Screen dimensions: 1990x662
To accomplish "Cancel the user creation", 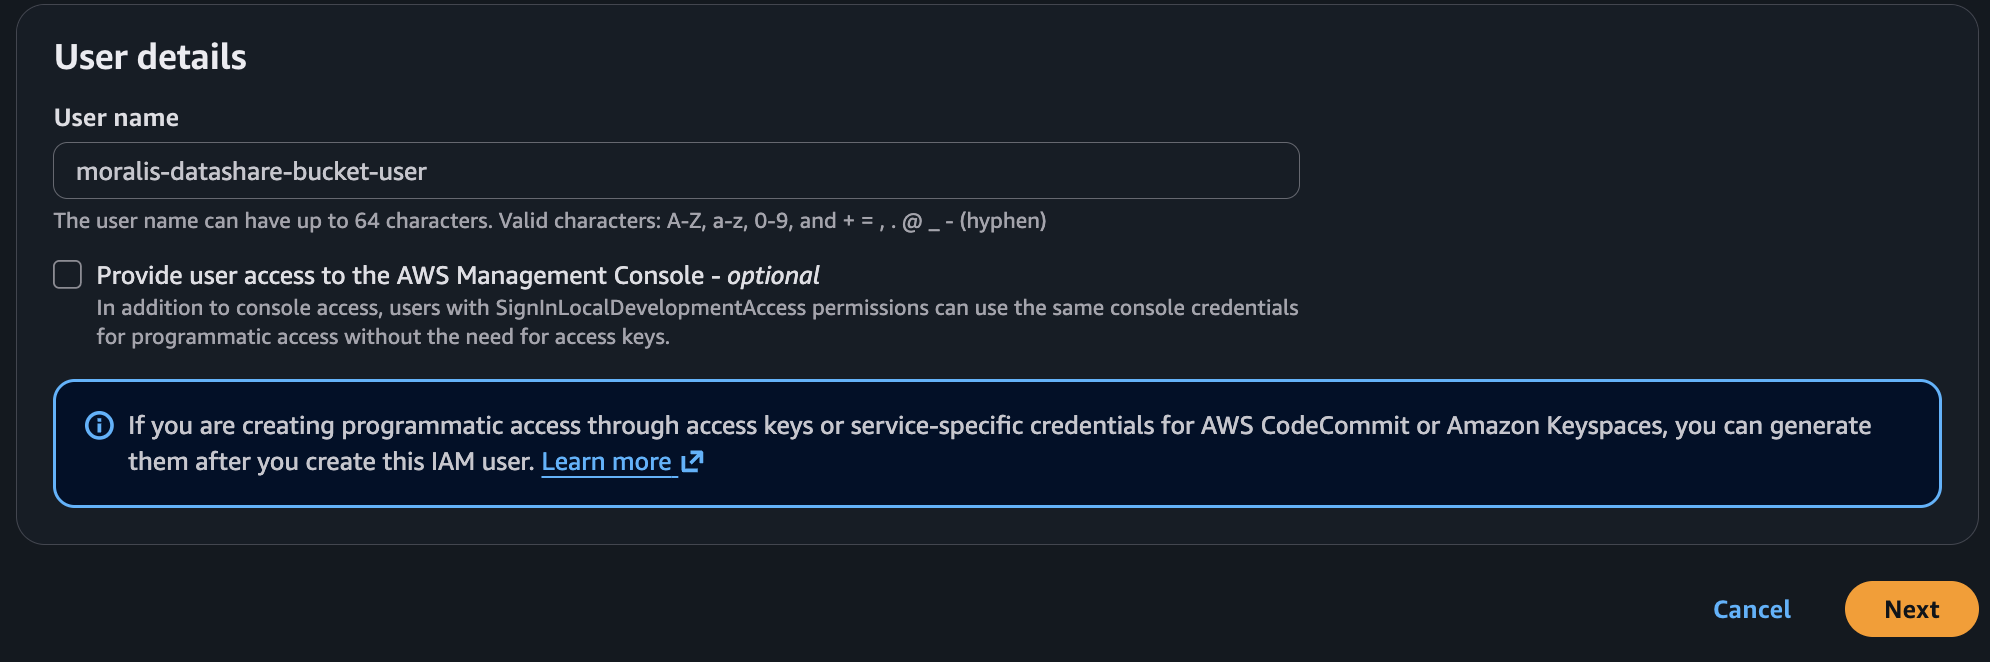I will [x=1751, y=609].
